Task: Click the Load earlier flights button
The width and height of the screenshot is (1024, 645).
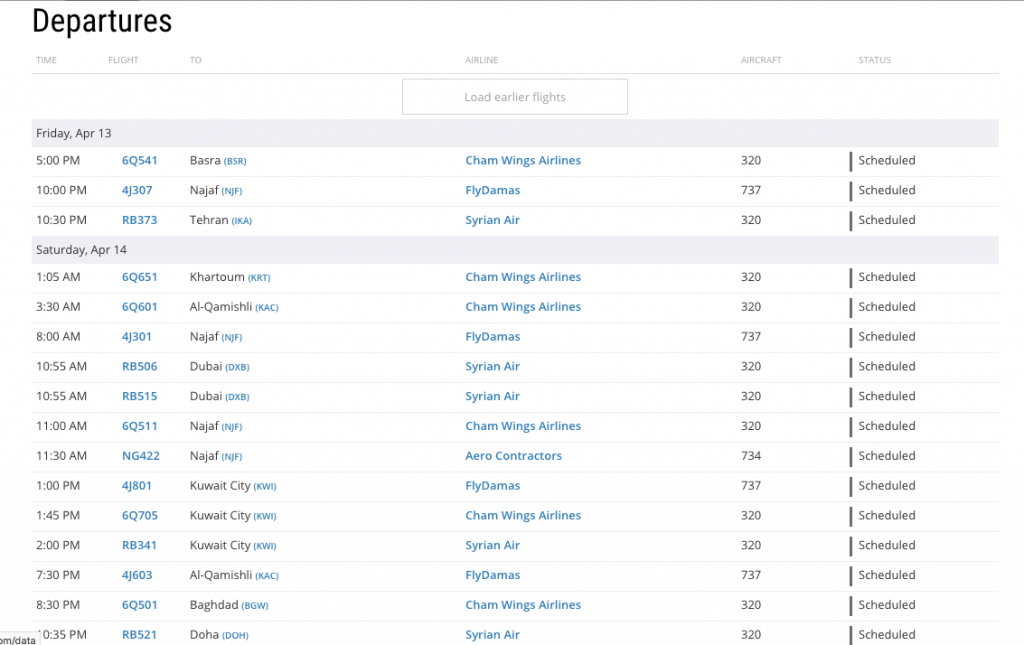Action: 515,97
